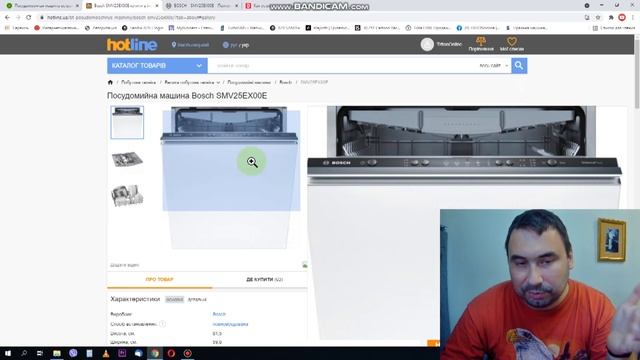Open the Windows Start menu
The height and width of the screenshot is (360, 640).
click(x=8, y=353)
